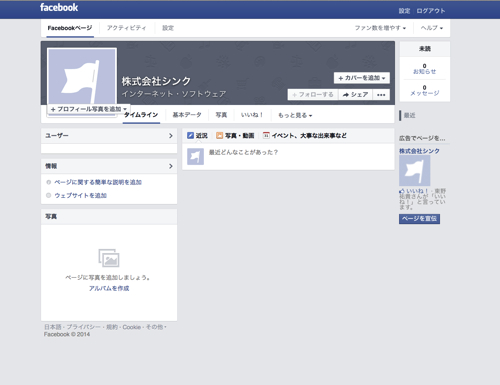Open プロフィール写真を追加 dropdown

coord(89,109)
